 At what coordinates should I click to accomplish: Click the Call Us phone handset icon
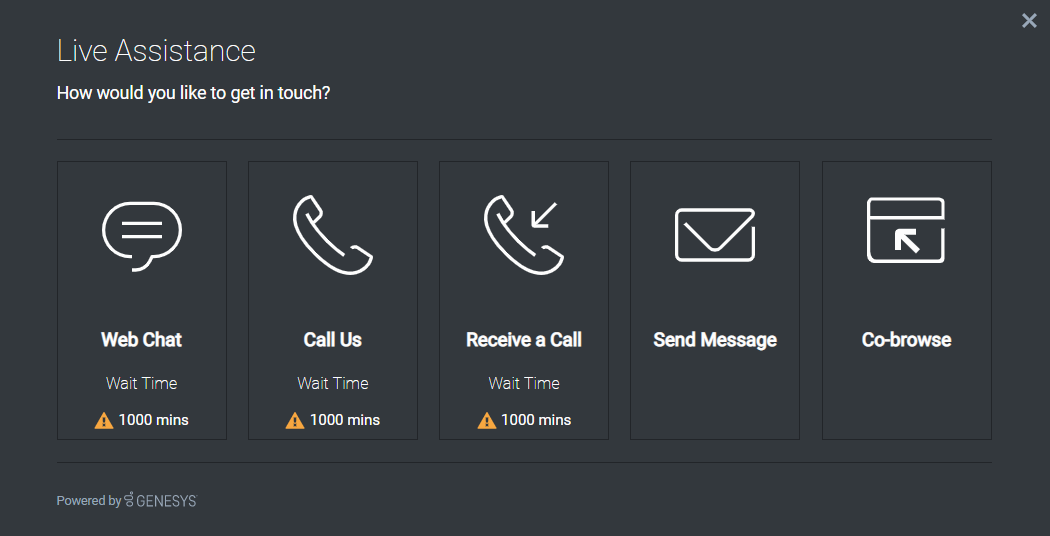pyautogui.click(x=333, y=234)
